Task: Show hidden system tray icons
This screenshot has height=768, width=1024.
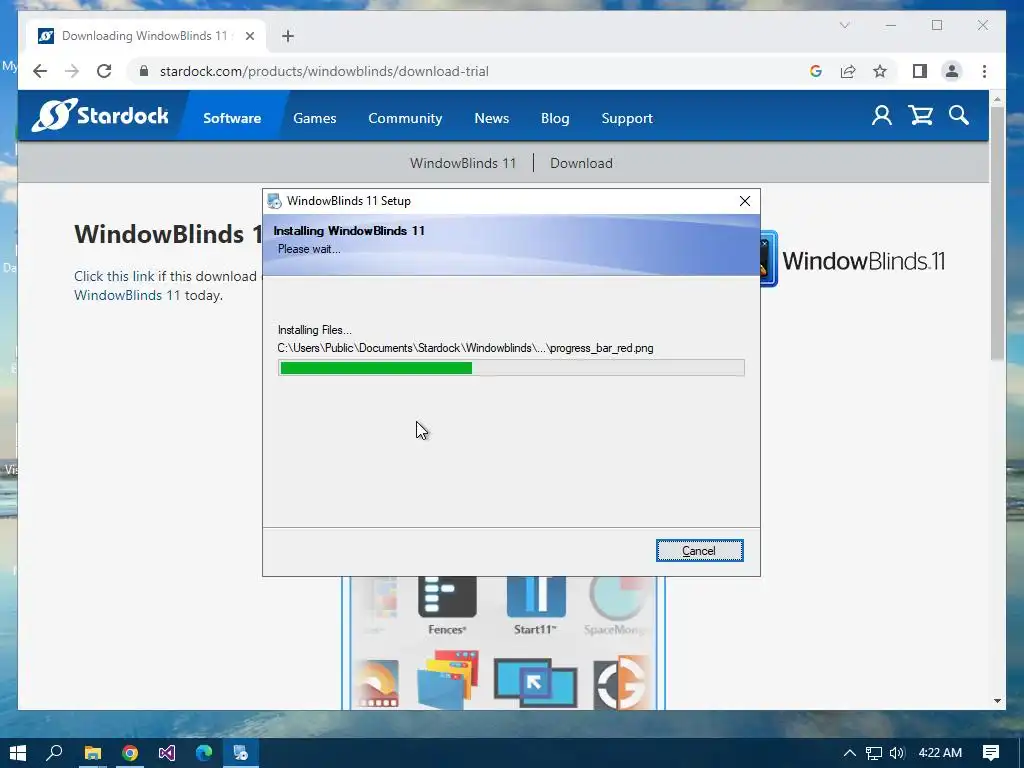Action: (x=850, y=753)
